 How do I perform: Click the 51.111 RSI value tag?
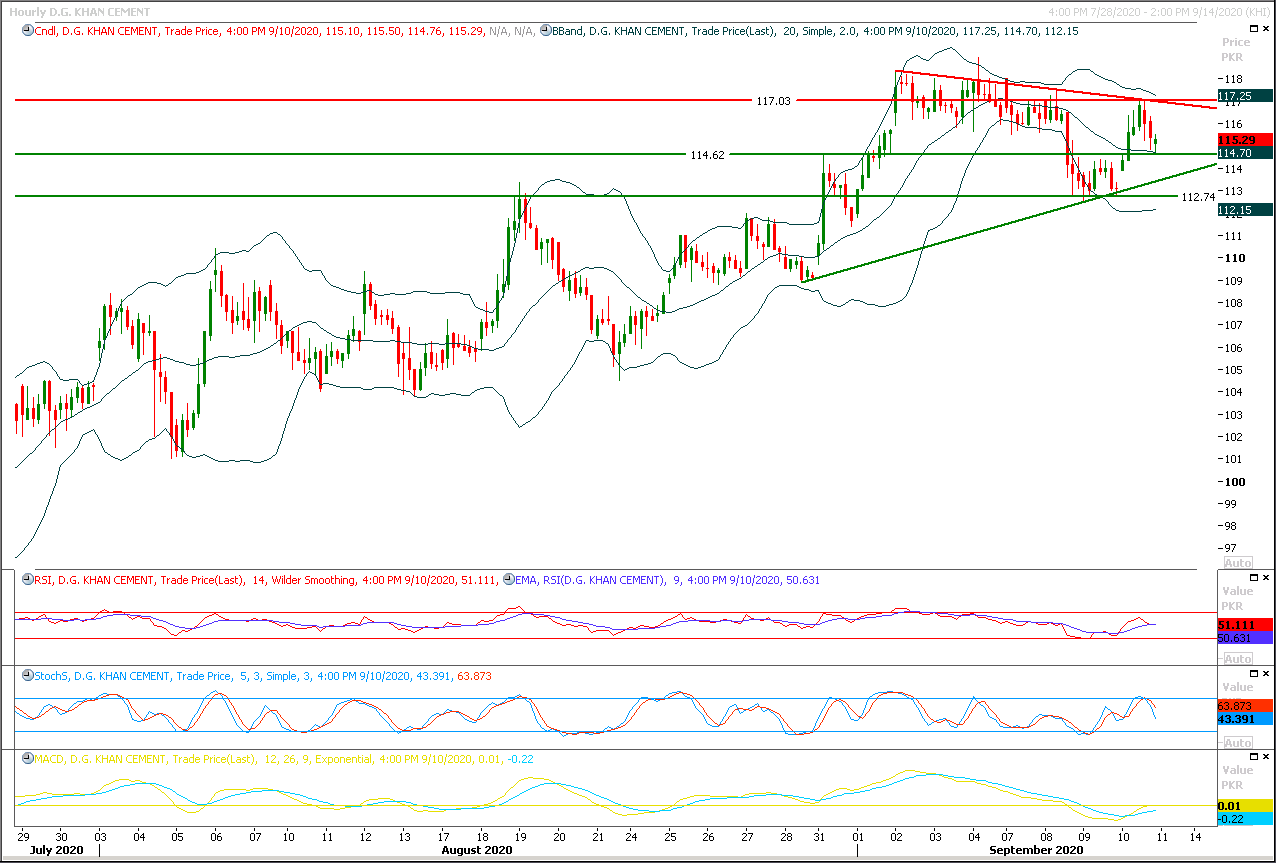point(1244,624)
